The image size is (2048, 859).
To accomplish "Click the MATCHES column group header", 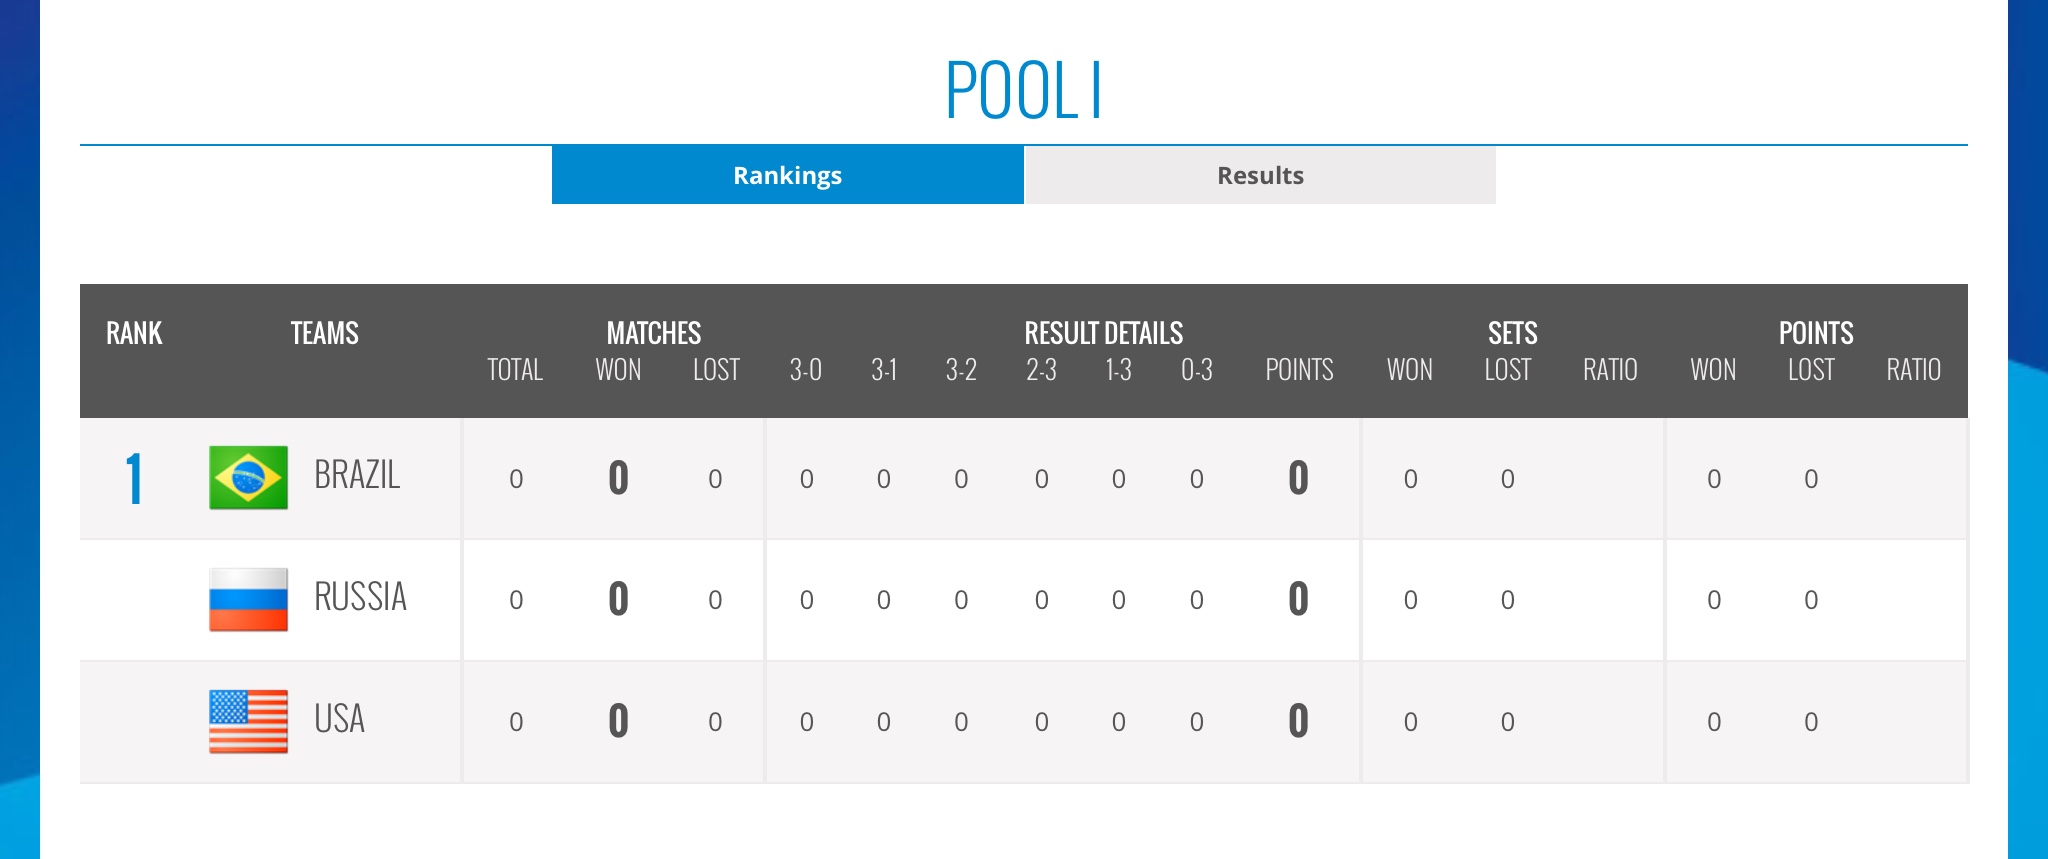I will point(653,333).
